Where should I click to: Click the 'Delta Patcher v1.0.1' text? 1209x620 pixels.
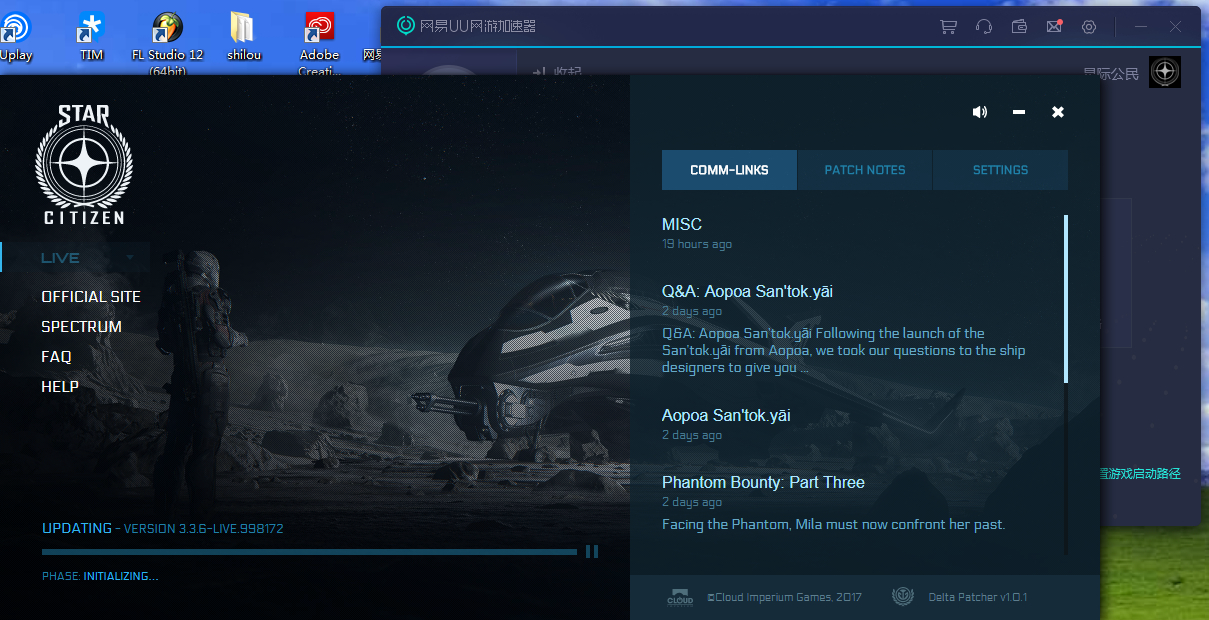coord(978,598)
